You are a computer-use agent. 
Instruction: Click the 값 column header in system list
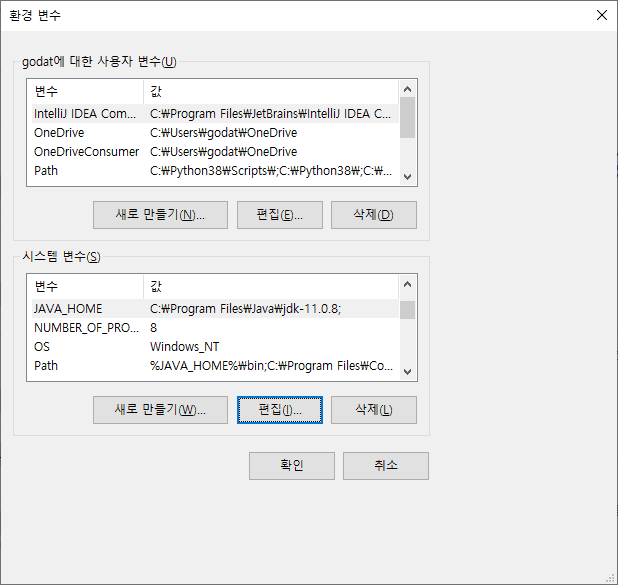click(x=271, y=287)
